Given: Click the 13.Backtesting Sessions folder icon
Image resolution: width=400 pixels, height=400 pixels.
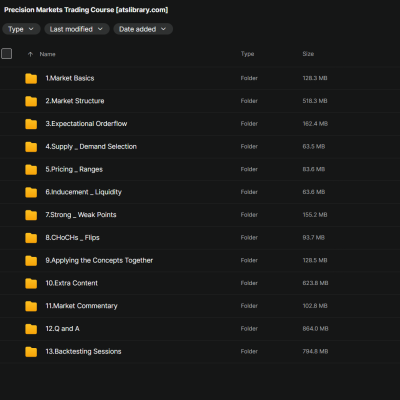Looking at the screenshot, I should pyautogui.click(x=31, y=352).
